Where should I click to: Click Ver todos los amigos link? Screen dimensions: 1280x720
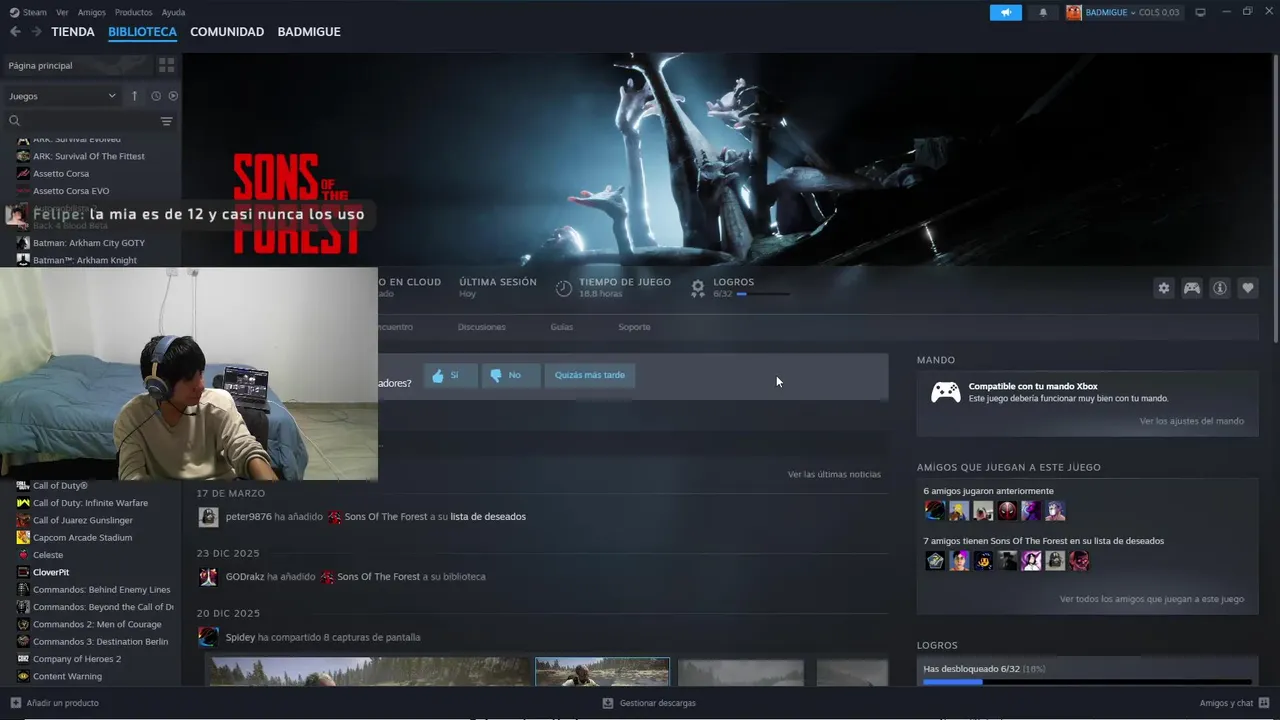(1151, 599)
